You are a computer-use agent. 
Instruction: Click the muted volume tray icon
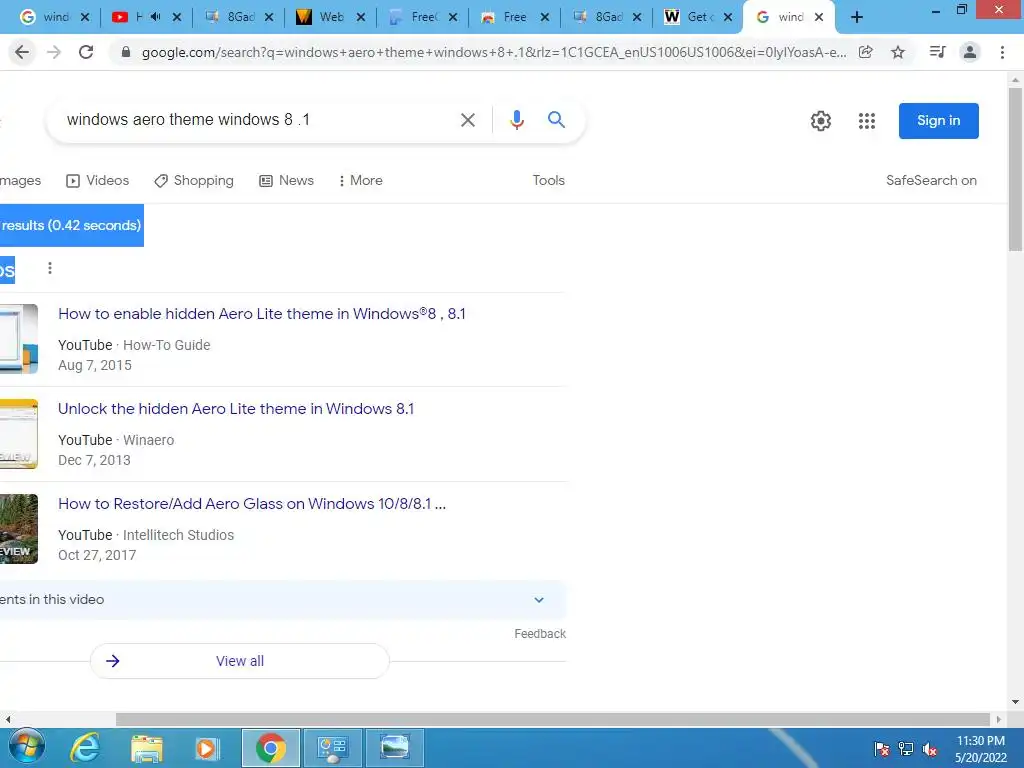[x=930, y=749]
